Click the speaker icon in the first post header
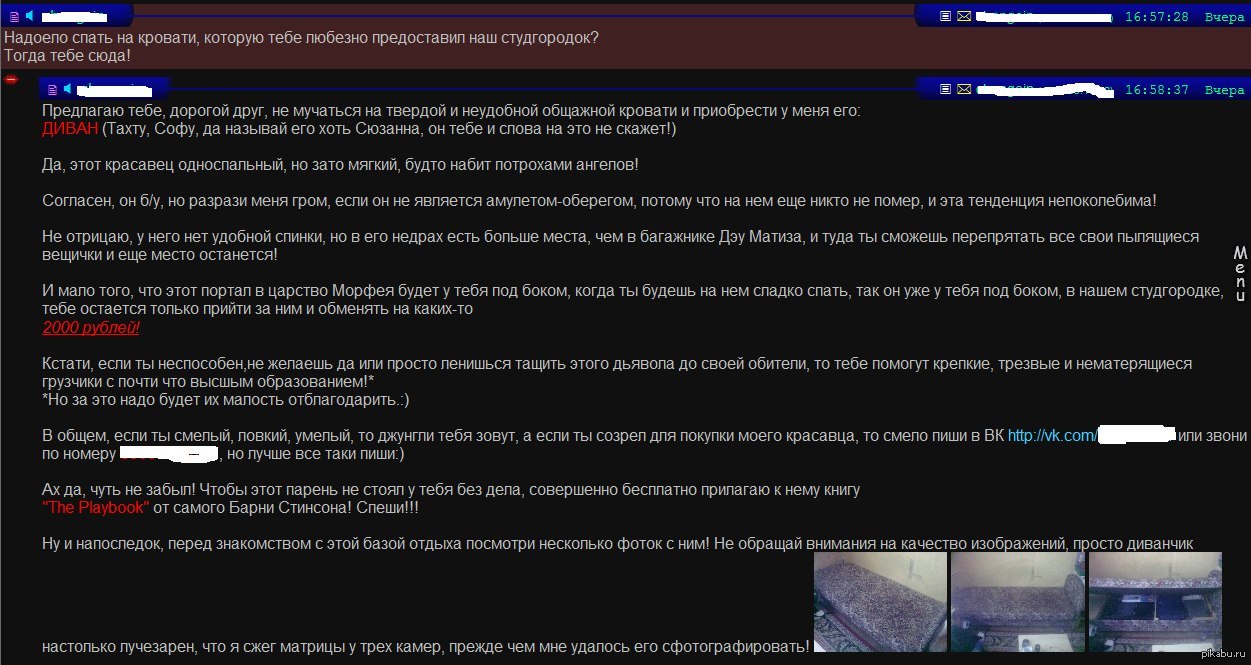This screenshot has height=665, width=1251. tap(29, 16)
